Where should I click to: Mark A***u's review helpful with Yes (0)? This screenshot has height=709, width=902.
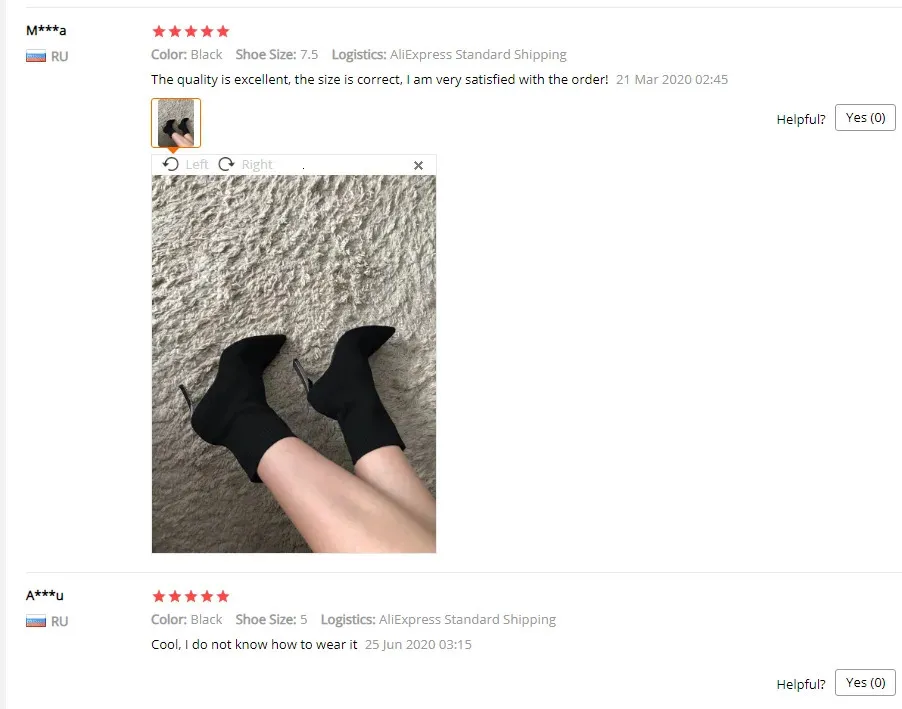point(865,683)
